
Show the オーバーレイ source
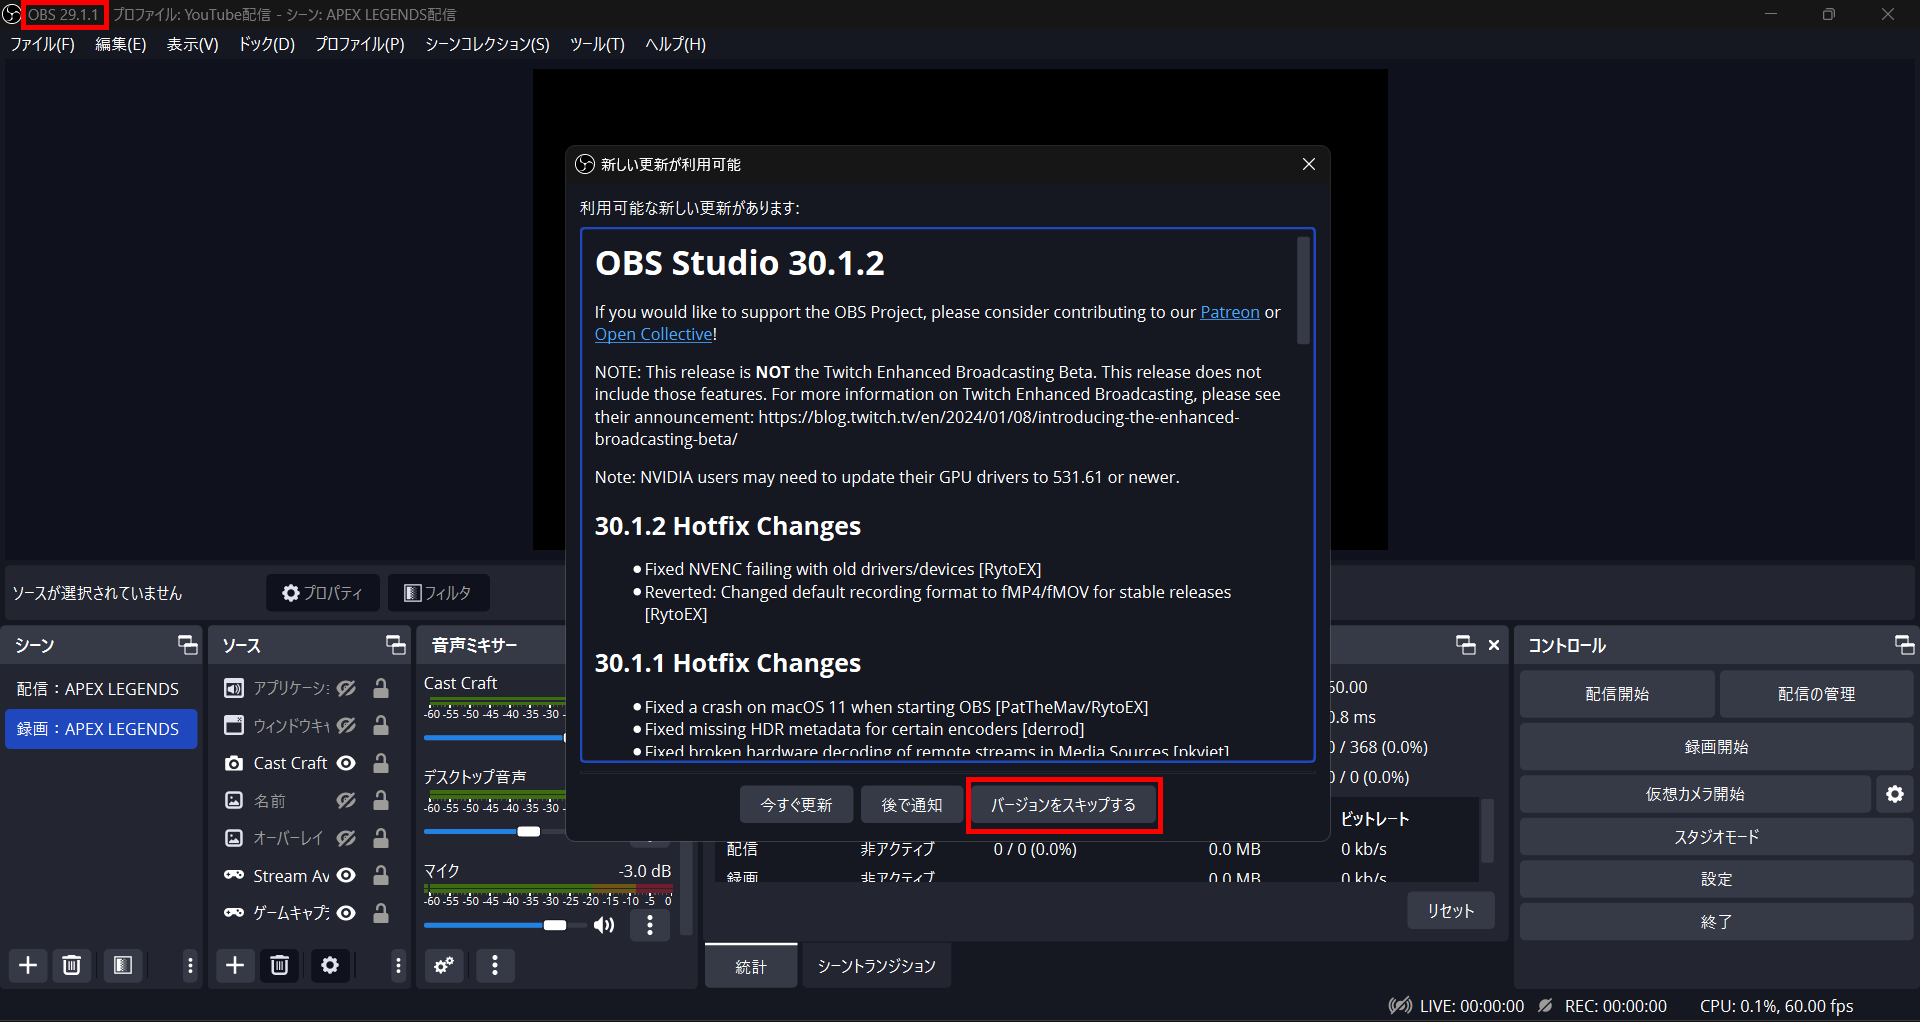pyautogui.click(x=346, y=838)
